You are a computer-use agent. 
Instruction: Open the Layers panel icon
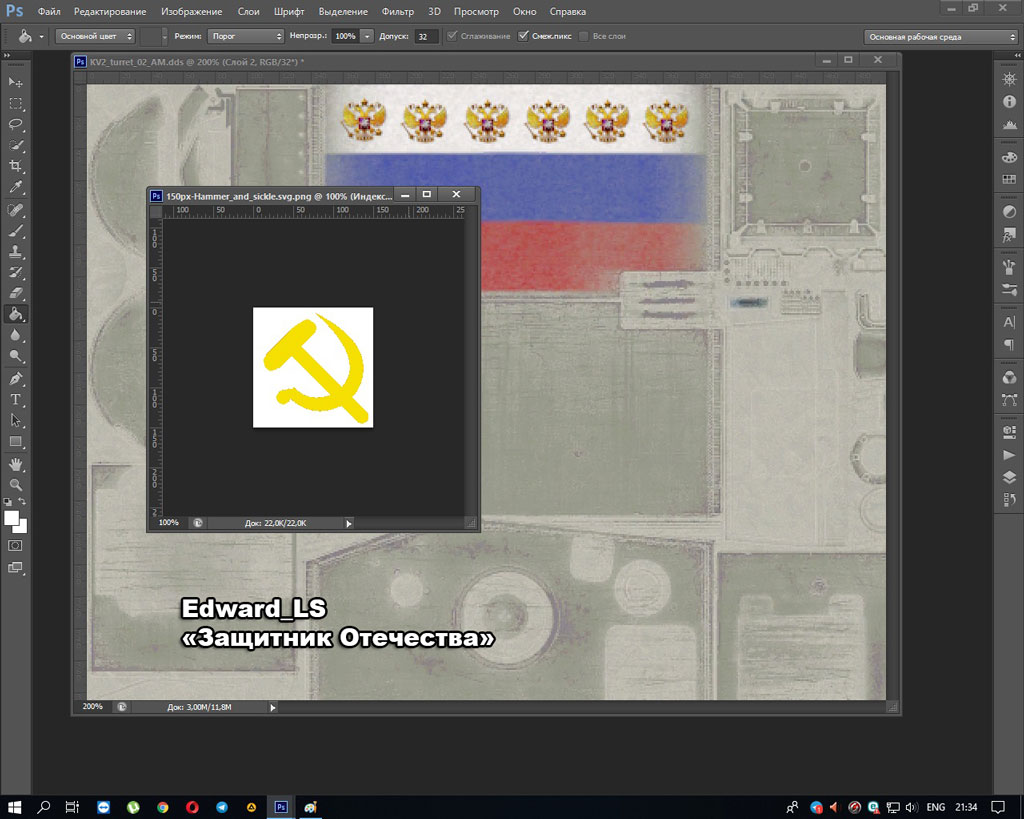tap(1009, 477)
